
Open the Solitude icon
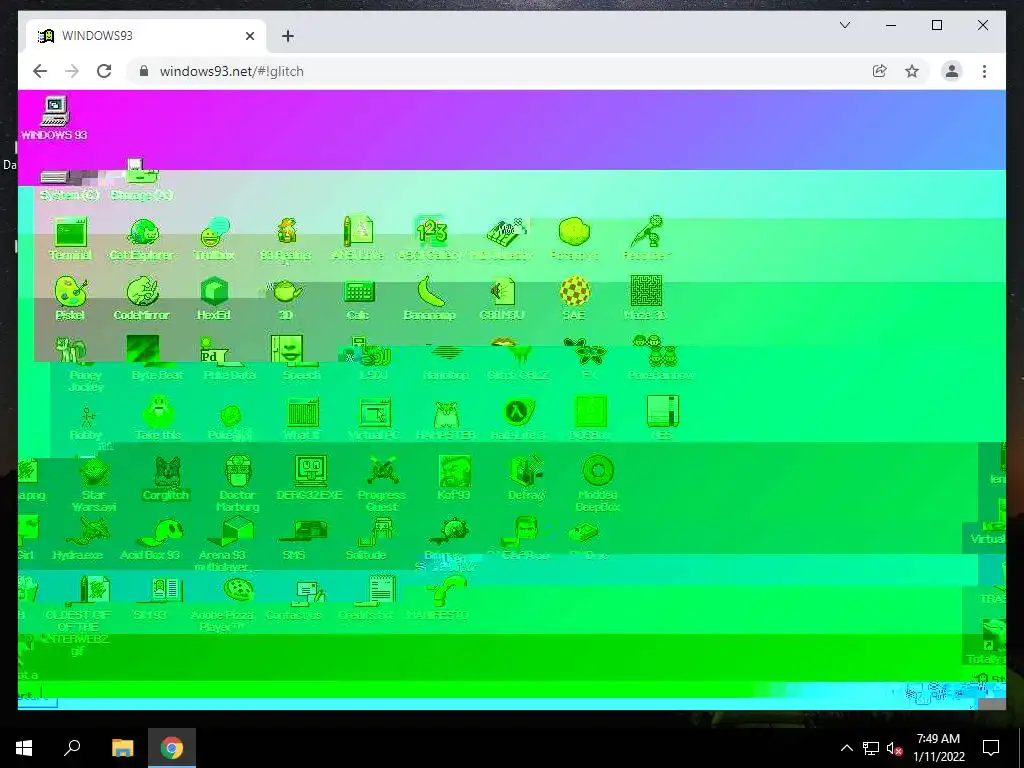375,532
